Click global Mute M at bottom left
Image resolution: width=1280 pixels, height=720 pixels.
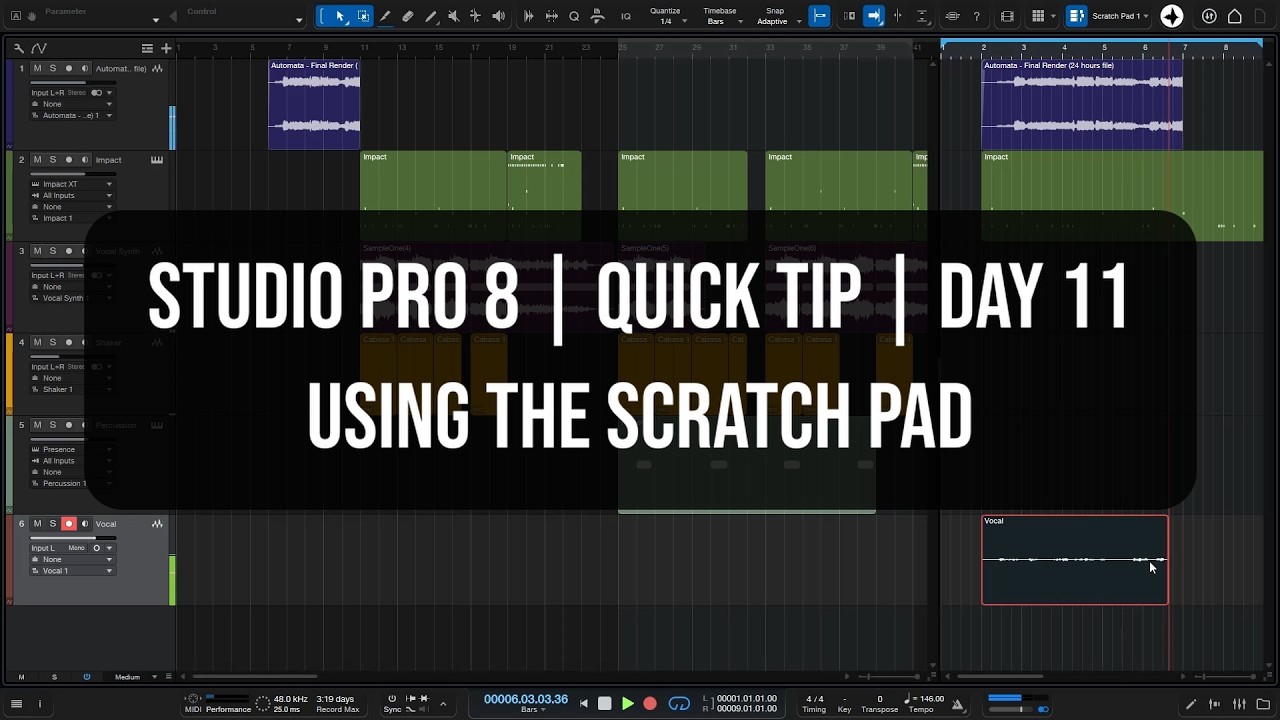(21, 677)
